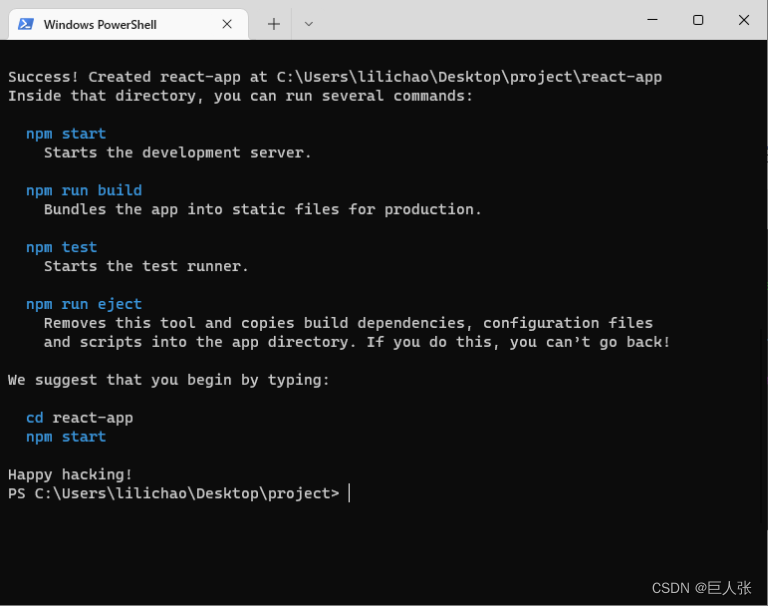This screenshot has width=768, height=606.
Task: Click 'Removes this tool and copies build' line
Action: click(348, 323)
